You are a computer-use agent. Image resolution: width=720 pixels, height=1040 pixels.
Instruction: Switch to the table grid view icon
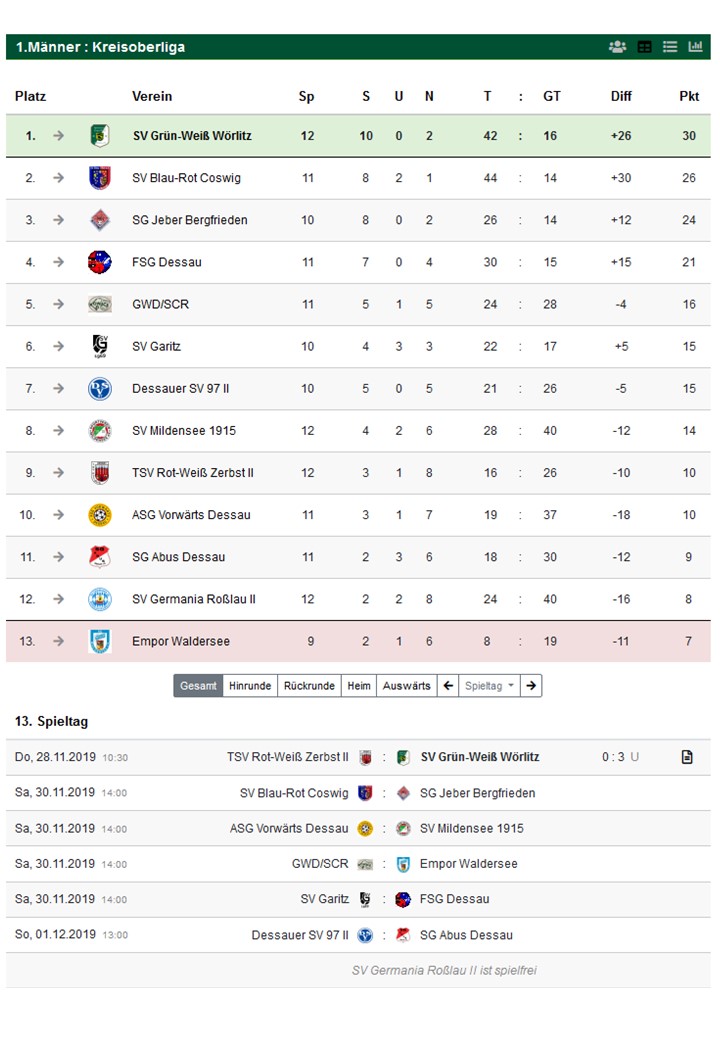pyautogui.click(x=644, y=47)
